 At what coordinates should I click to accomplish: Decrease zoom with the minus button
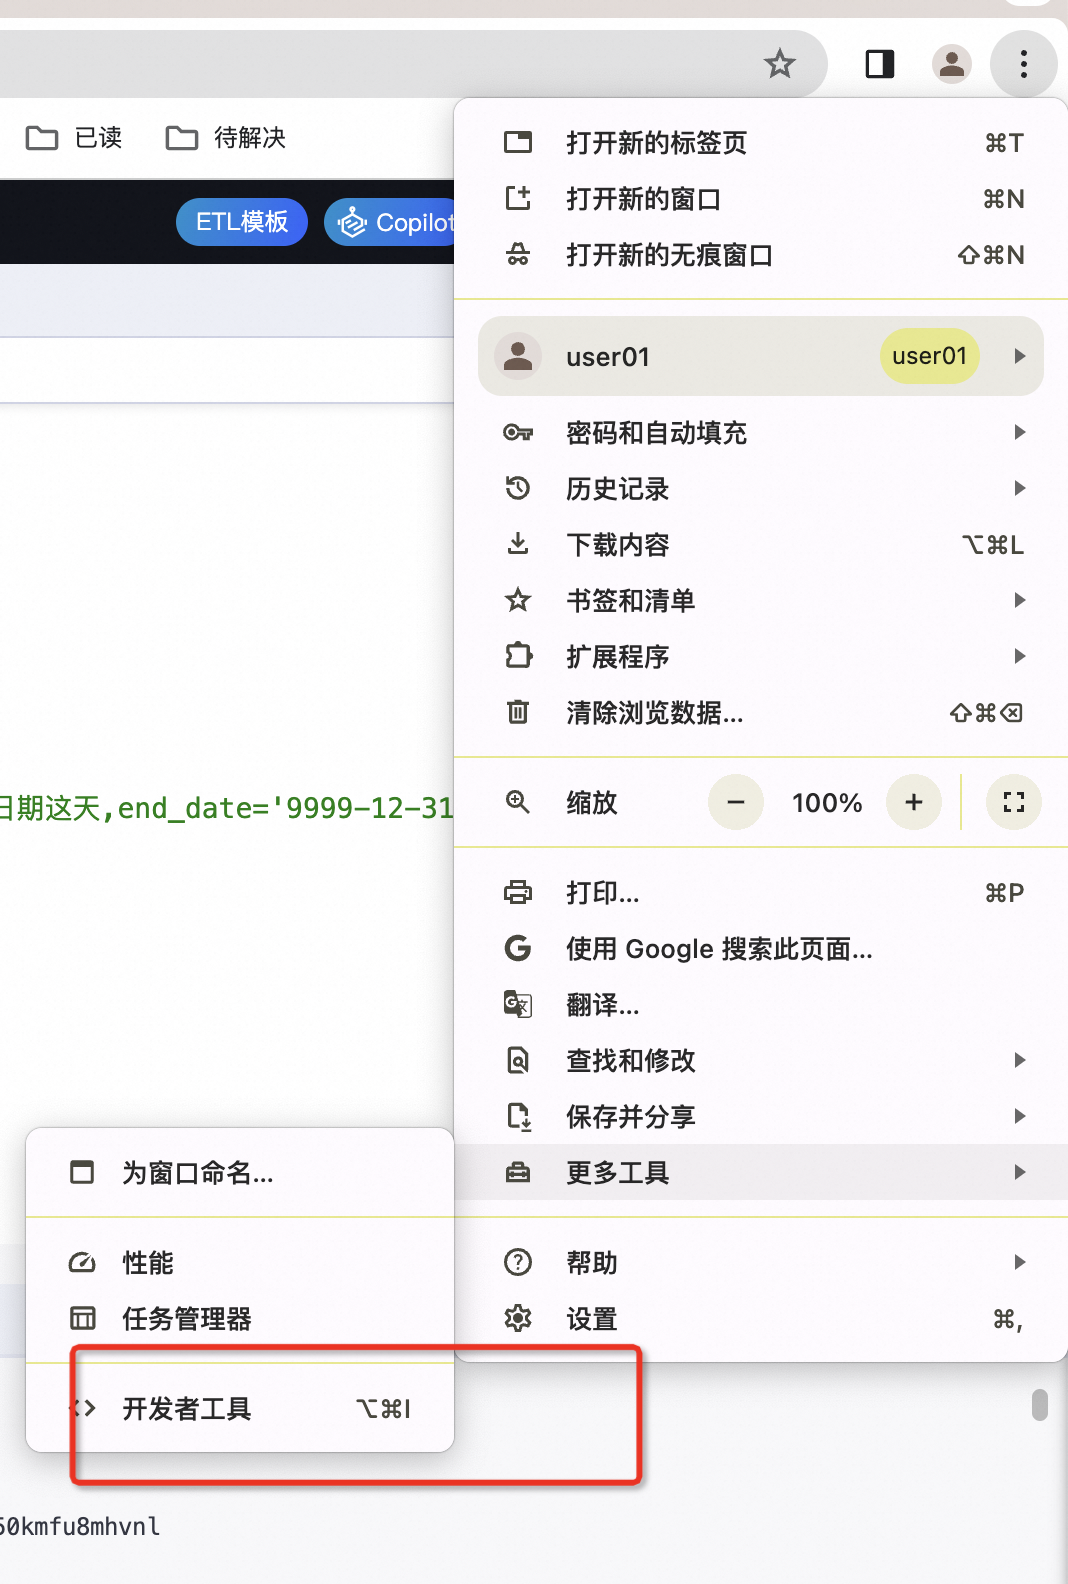[x=736, y=802]
